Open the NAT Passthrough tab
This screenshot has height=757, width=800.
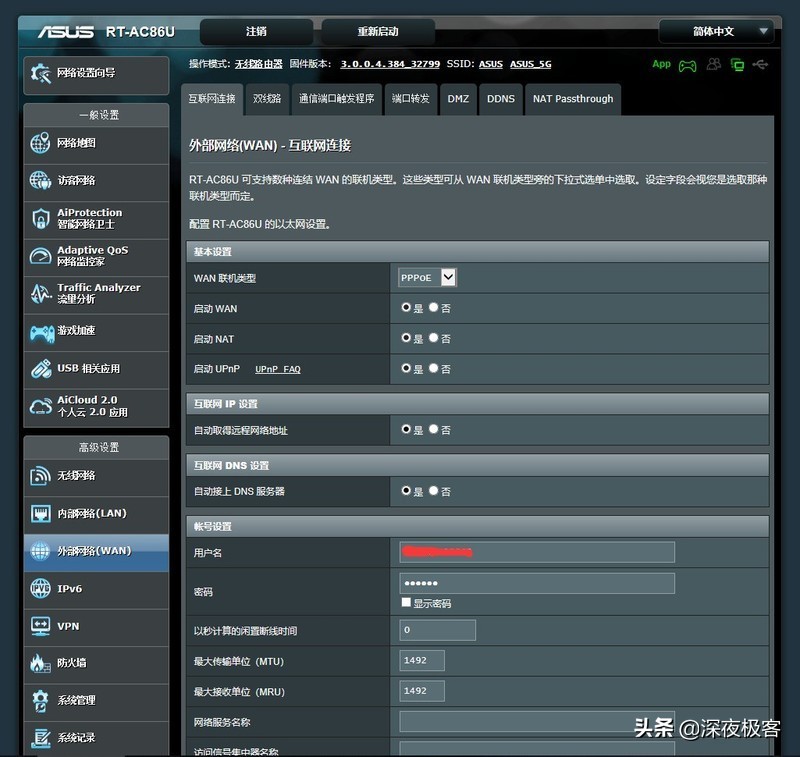click(572, 99)
